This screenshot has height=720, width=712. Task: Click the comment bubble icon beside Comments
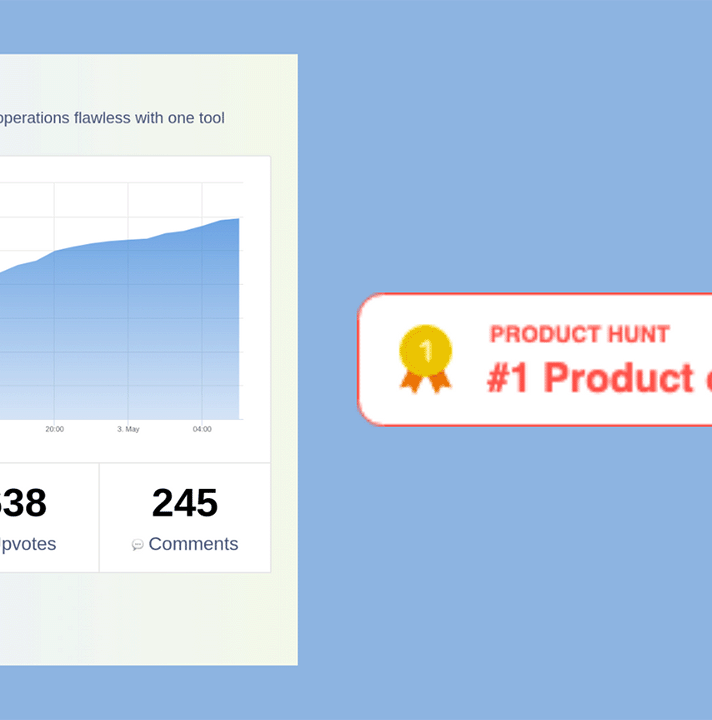click(x=137, y=545)
